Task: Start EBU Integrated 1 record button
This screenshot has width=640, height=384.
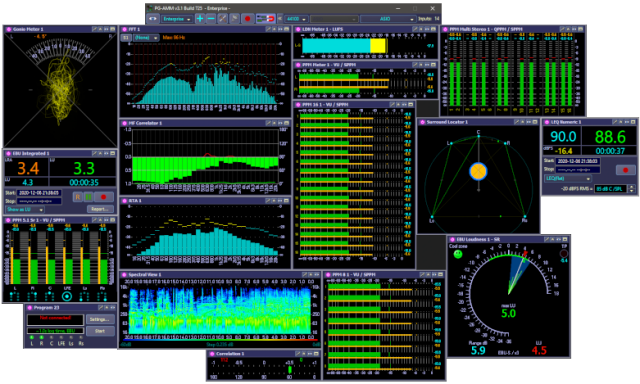Action: 104,197
